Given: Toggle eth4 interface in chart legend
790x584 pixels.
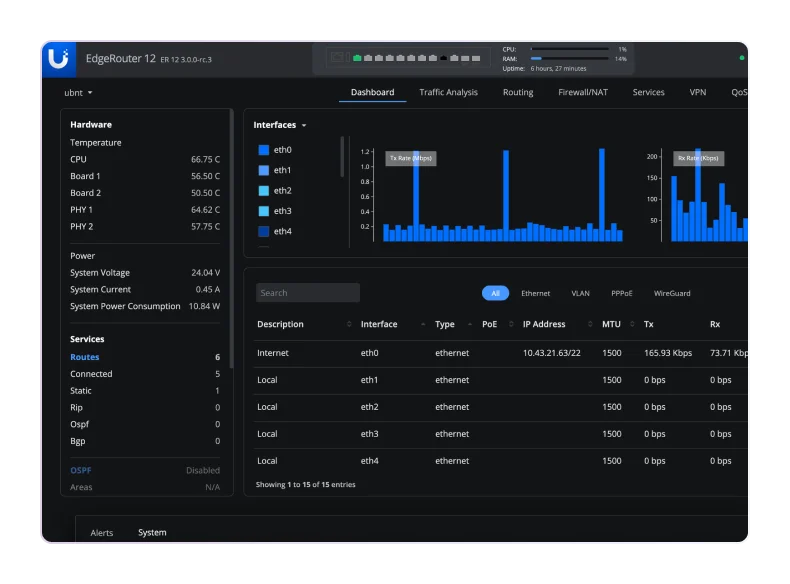Looking at the screenshot, I should click(275, 231).
